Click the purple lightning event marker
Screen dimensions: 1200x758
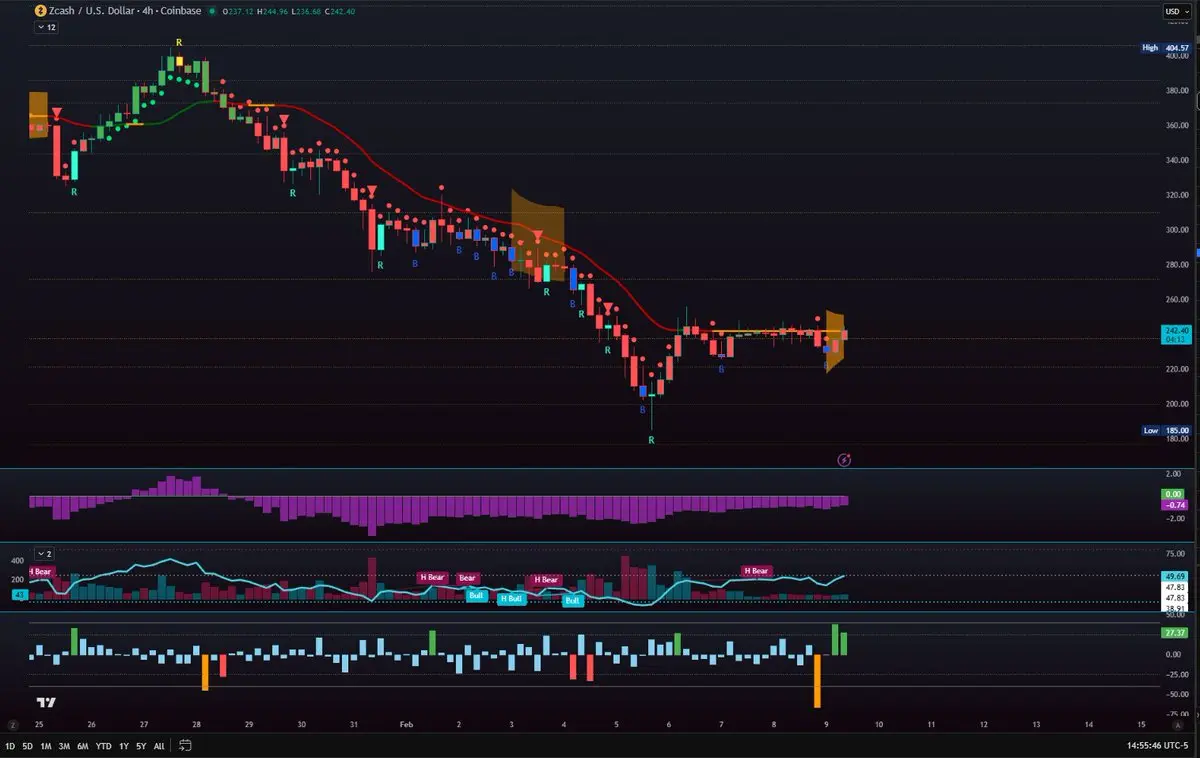click(x=844, y=460)
